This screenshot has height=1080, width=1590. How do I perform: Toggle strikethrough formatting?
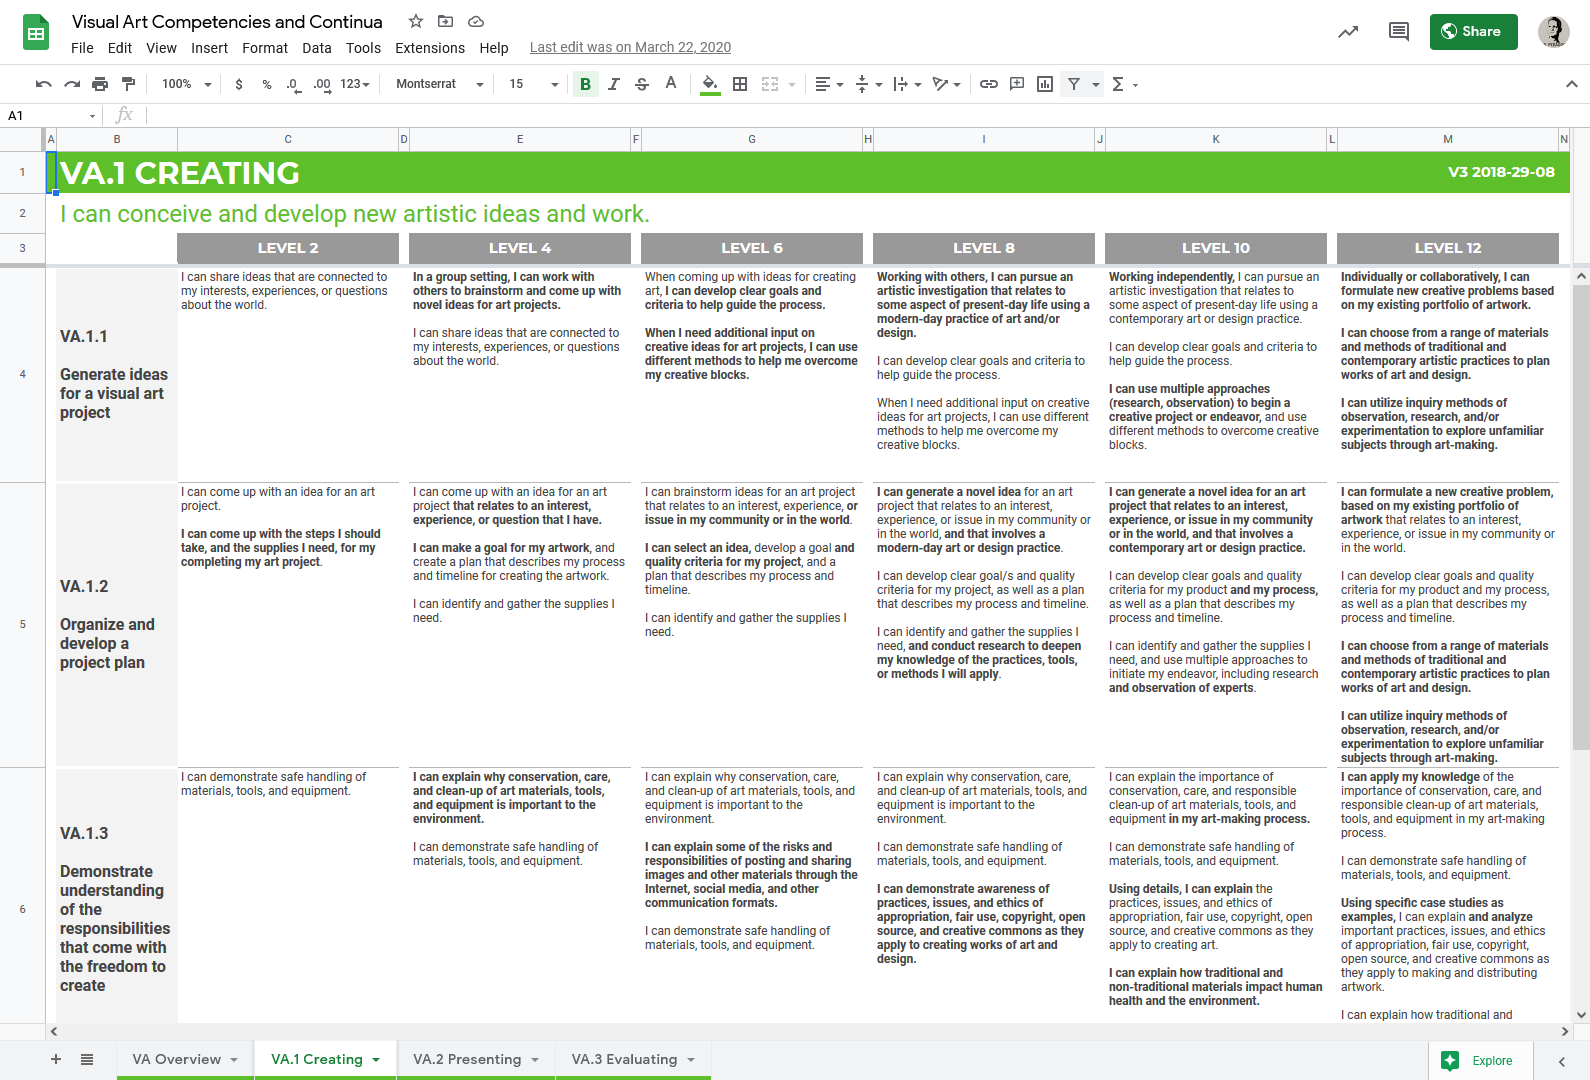(x=642, y=84)
